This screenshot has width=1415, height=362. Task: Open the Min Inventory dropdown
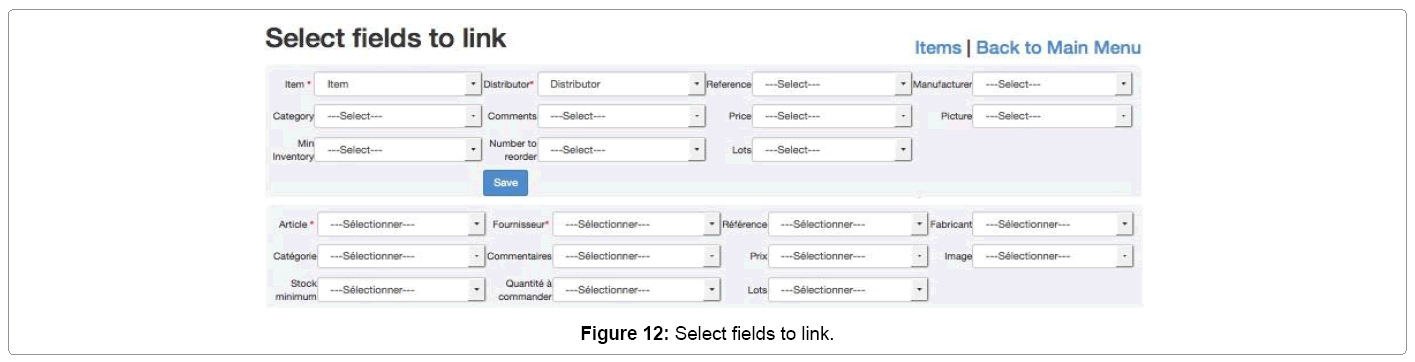coord(398,150)
